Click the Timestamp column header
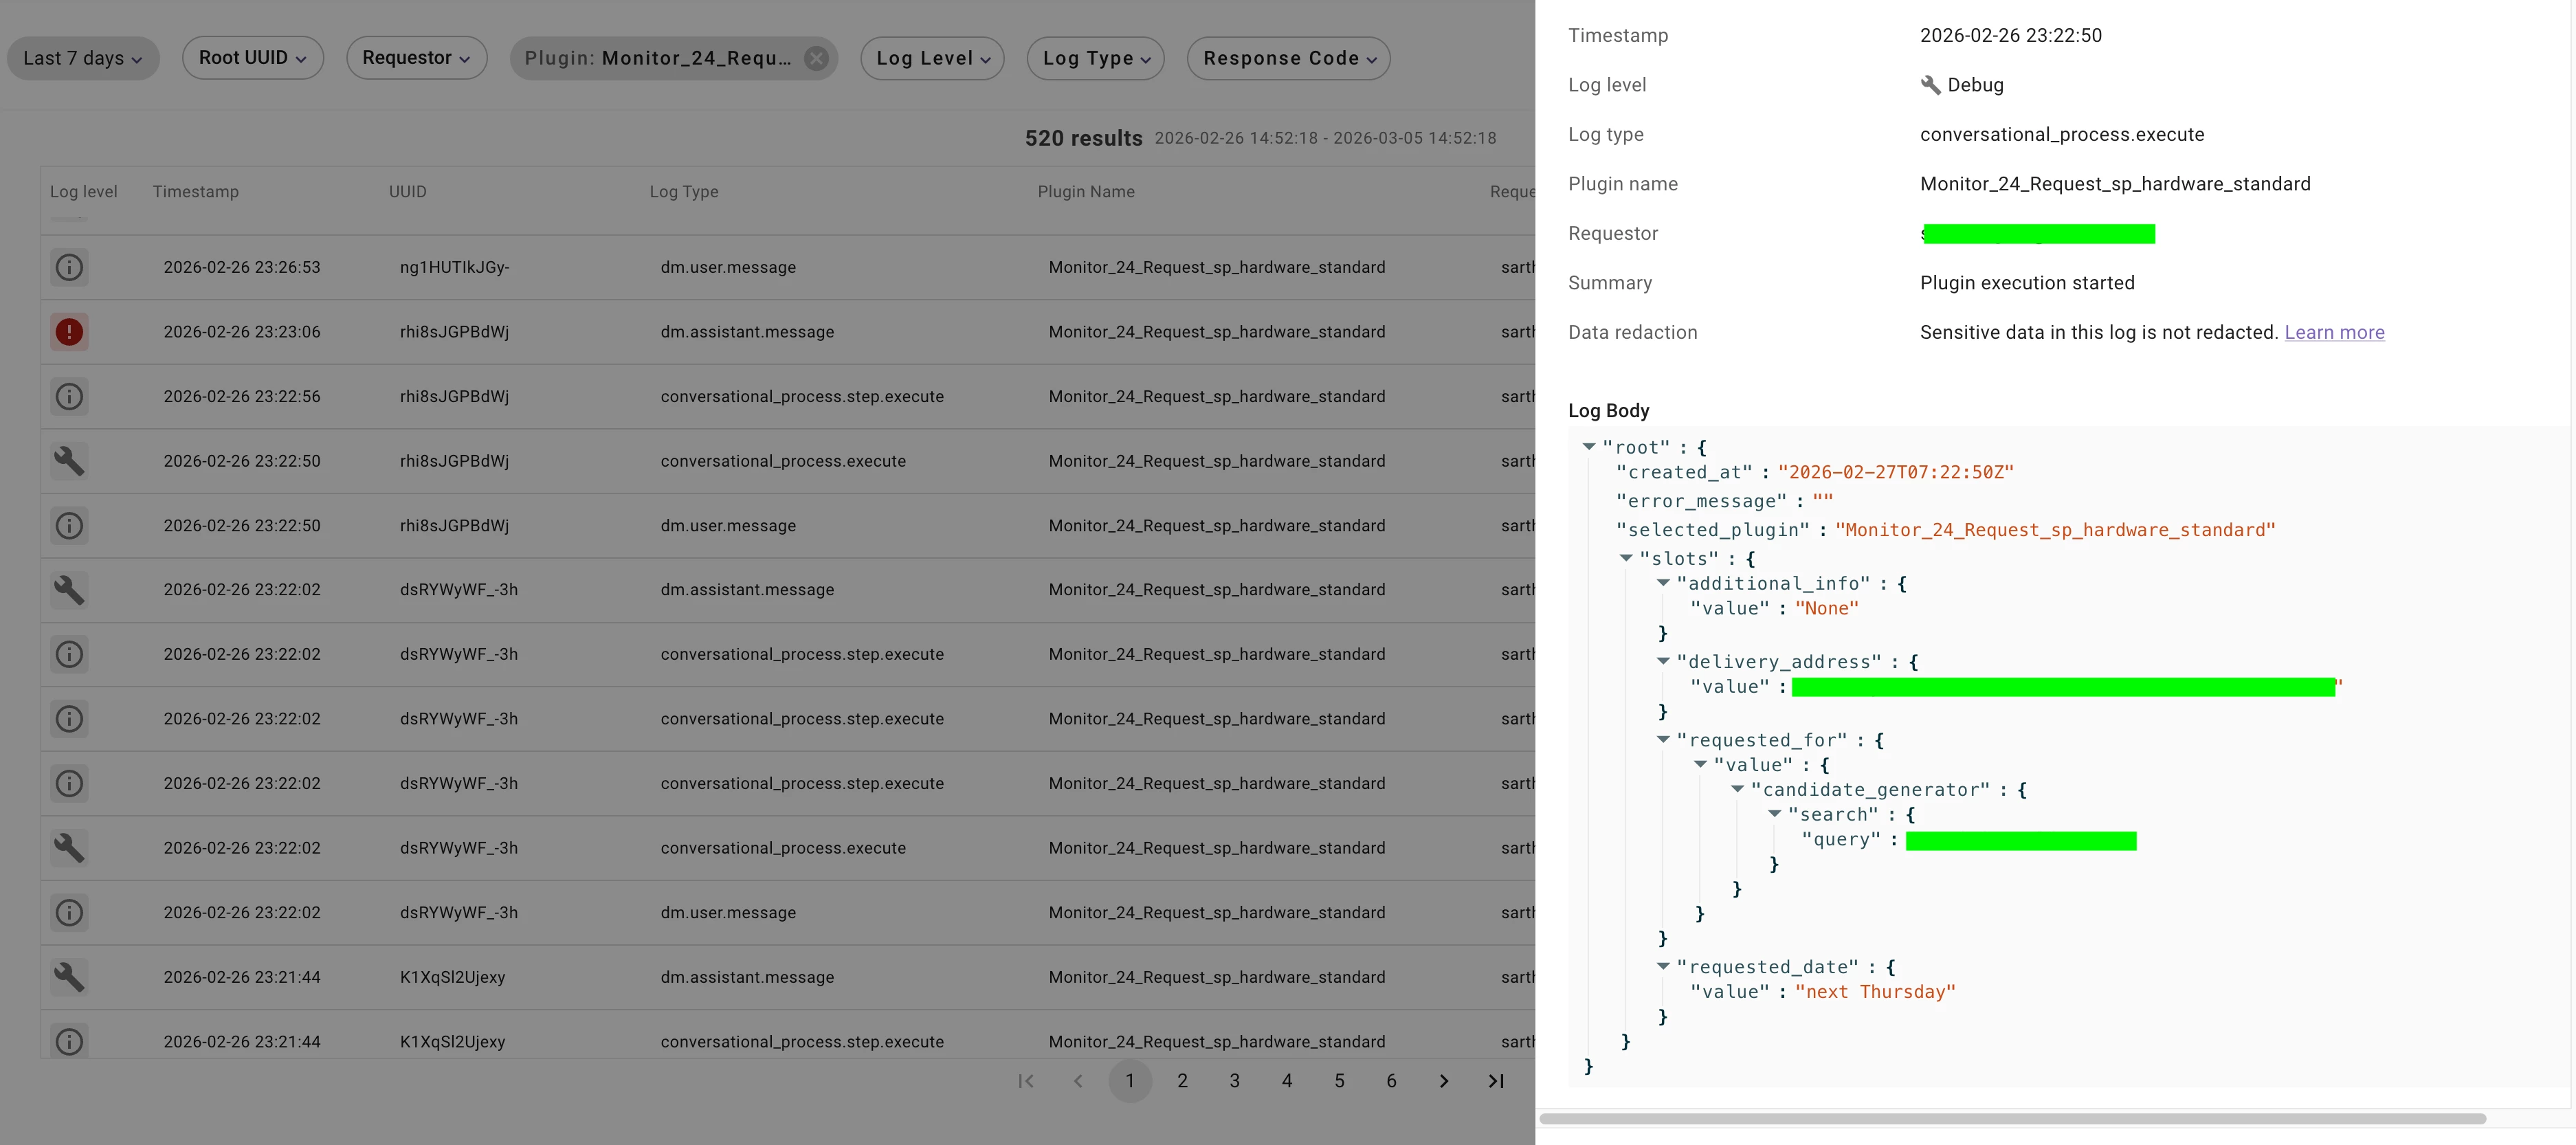The image size is (2576, 1145). tap(195, 191)
